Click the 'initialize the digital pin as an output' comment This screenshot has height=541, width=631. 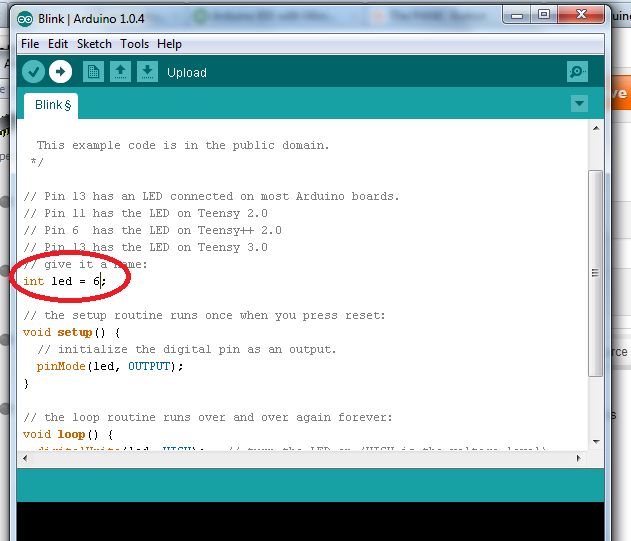click(187, 349)
